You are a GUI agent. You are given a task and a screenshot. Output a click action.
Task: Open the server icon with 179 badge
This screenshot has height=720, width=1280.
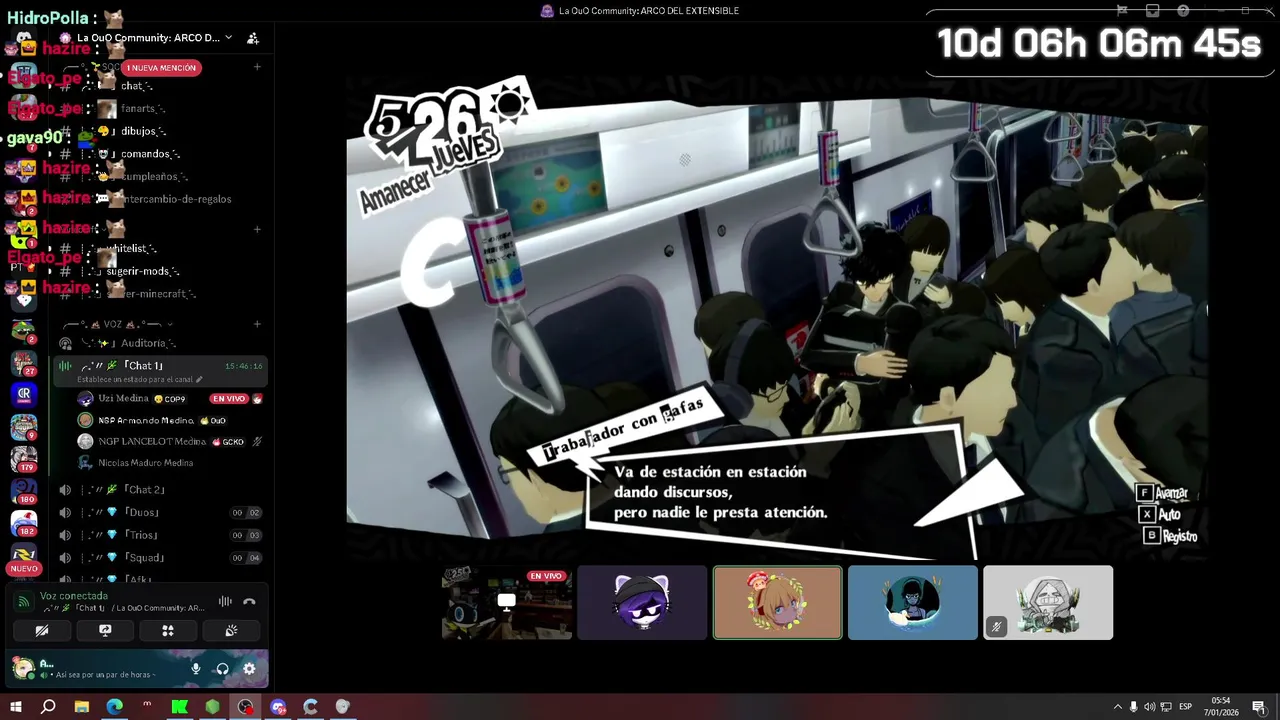click(x=24, y=459)
